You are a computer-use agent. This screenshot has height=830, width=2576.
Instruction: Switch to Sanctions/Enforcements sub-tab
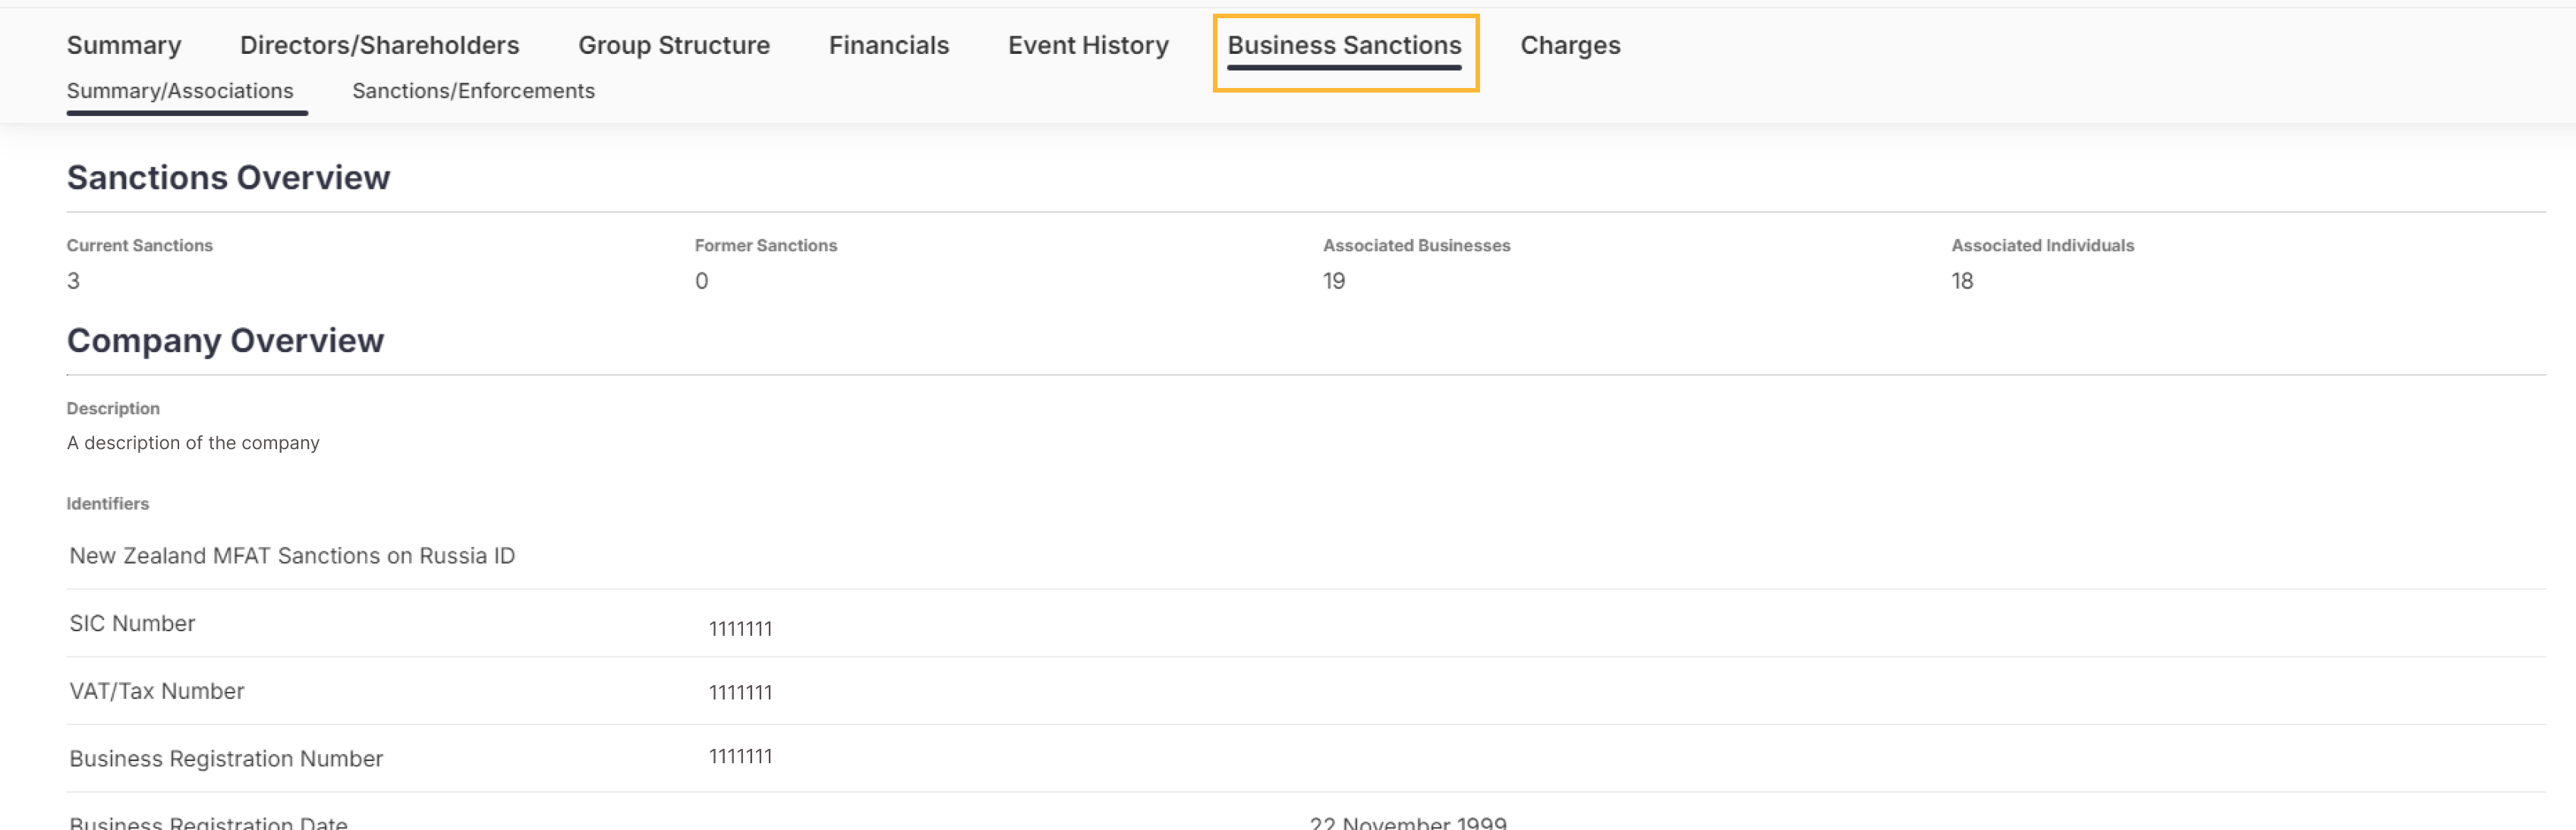pyautogui.click(x=473, y=91)
